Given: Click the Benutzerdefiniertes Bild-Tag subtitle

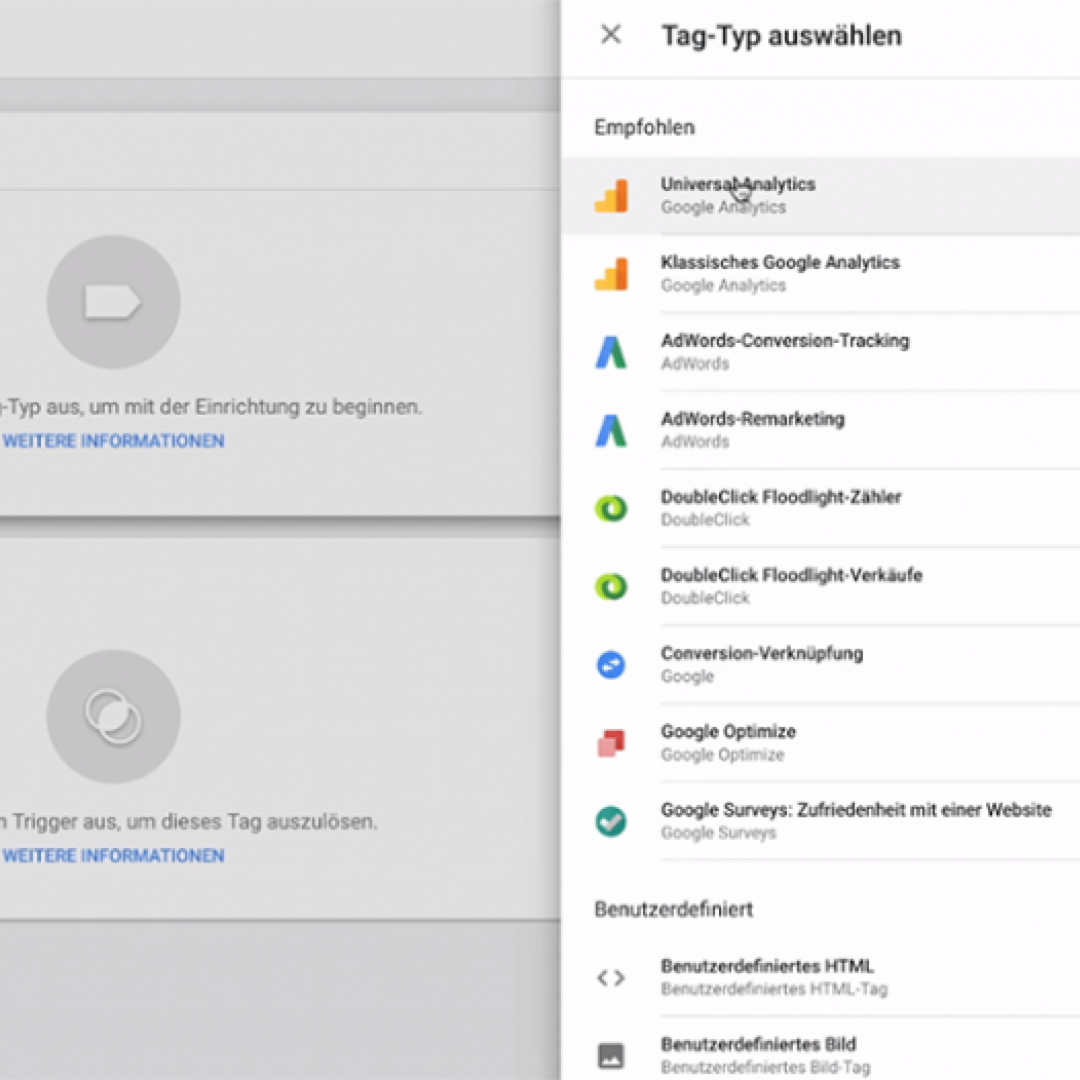Looking at the screenshot, I should (765, 1068).
